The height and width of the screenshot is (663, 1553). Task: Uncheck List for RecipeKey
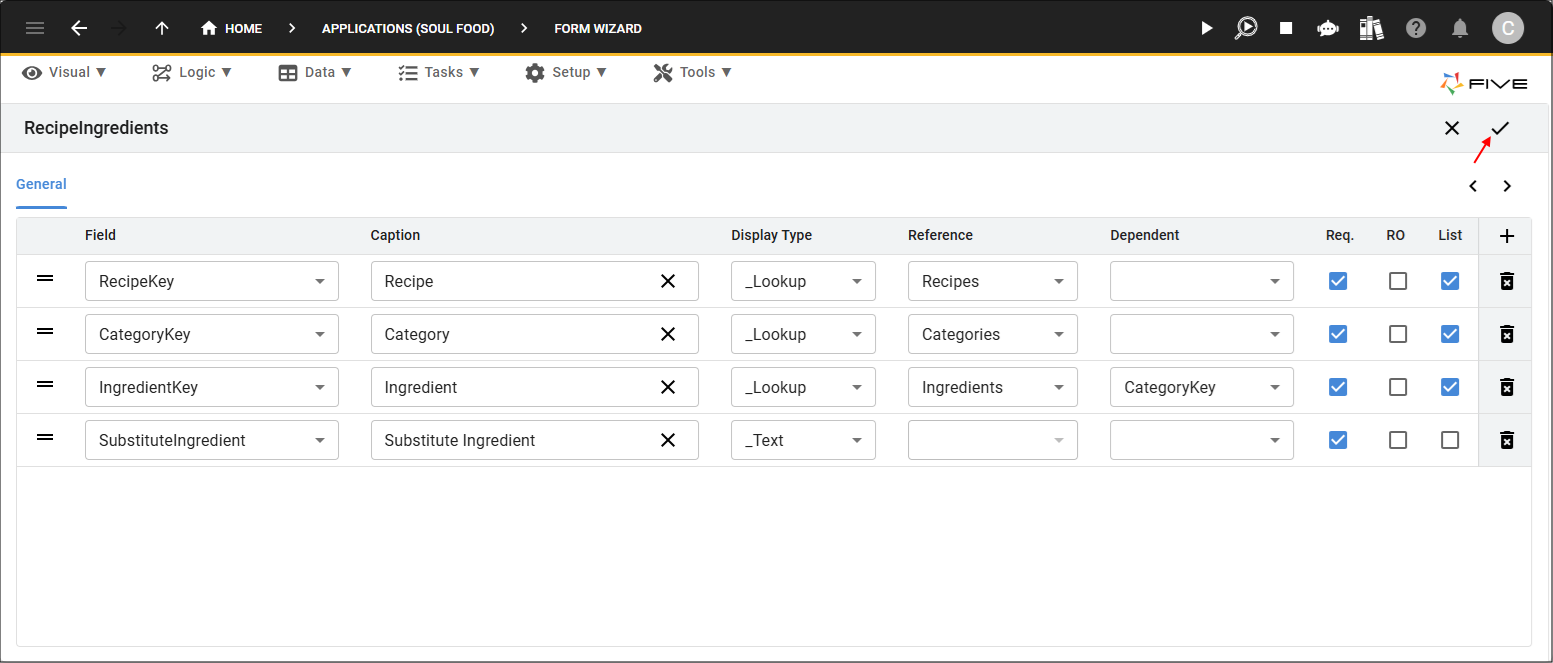click(1450, 281)
